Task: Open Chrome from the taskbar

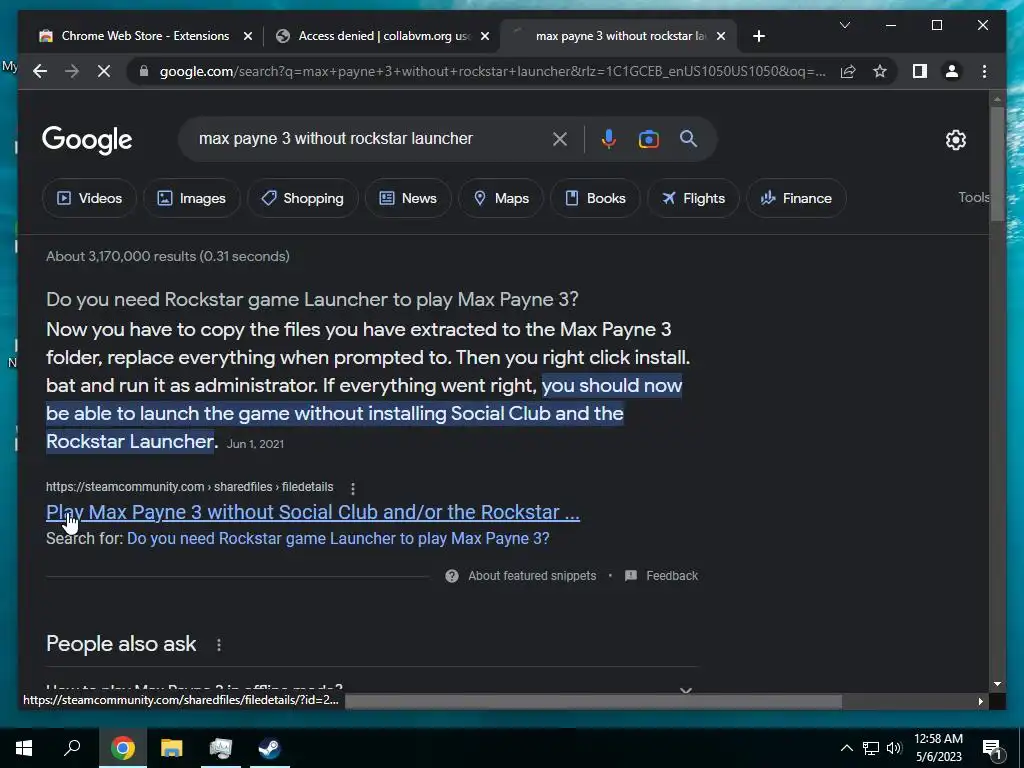Action: [x=122, y=748]
